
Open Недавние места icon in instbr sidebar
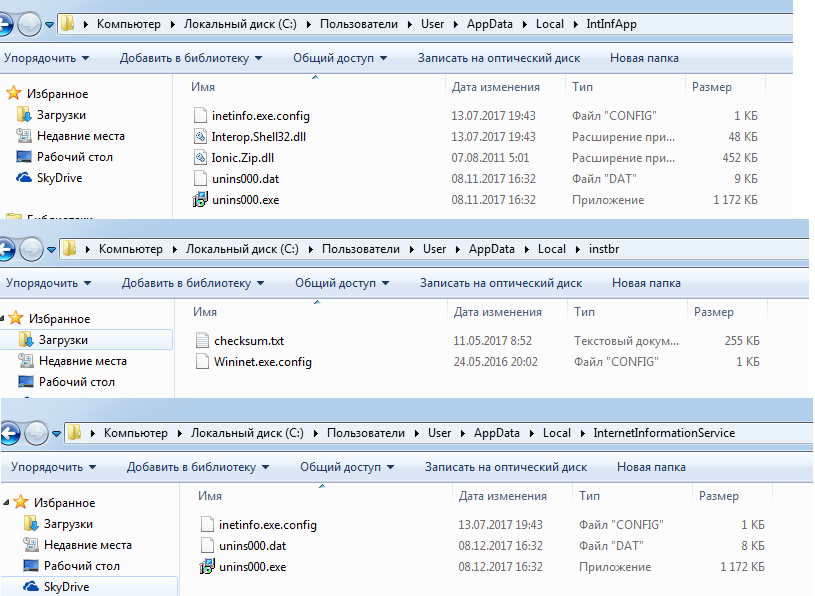tap(26, 361)
